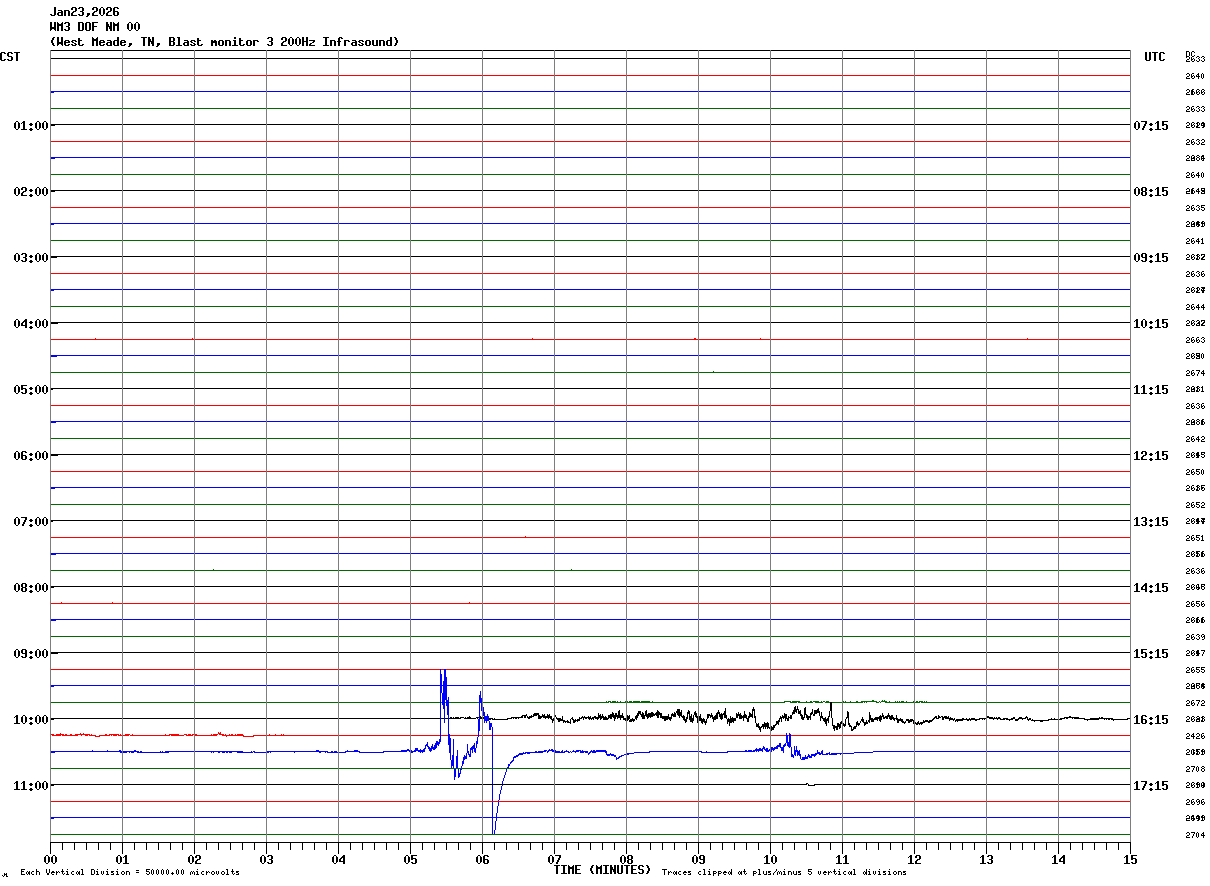Image resolution: width=1210 pixels, height=886 pixels.
Task: Click DC value 2674
Action: 1195,373
